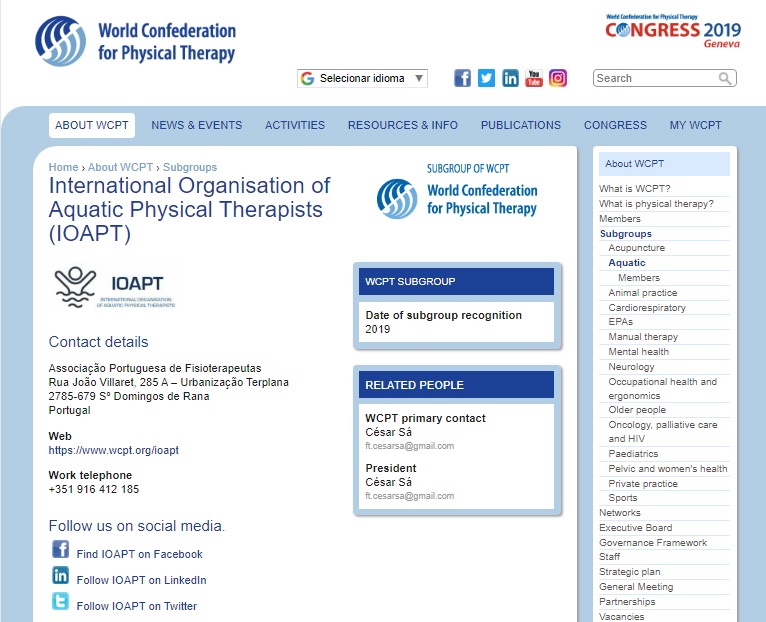The image size is (766, 622).
Task: Open Executive Board in sidebar
Action: click(636, 528)
